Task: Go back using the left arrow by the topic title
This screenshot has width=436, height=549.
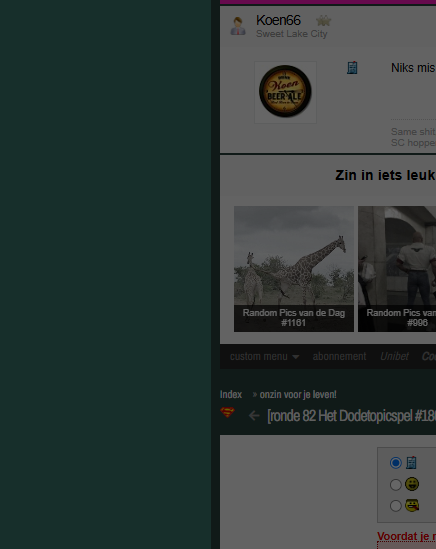Action: click(254, 416)
